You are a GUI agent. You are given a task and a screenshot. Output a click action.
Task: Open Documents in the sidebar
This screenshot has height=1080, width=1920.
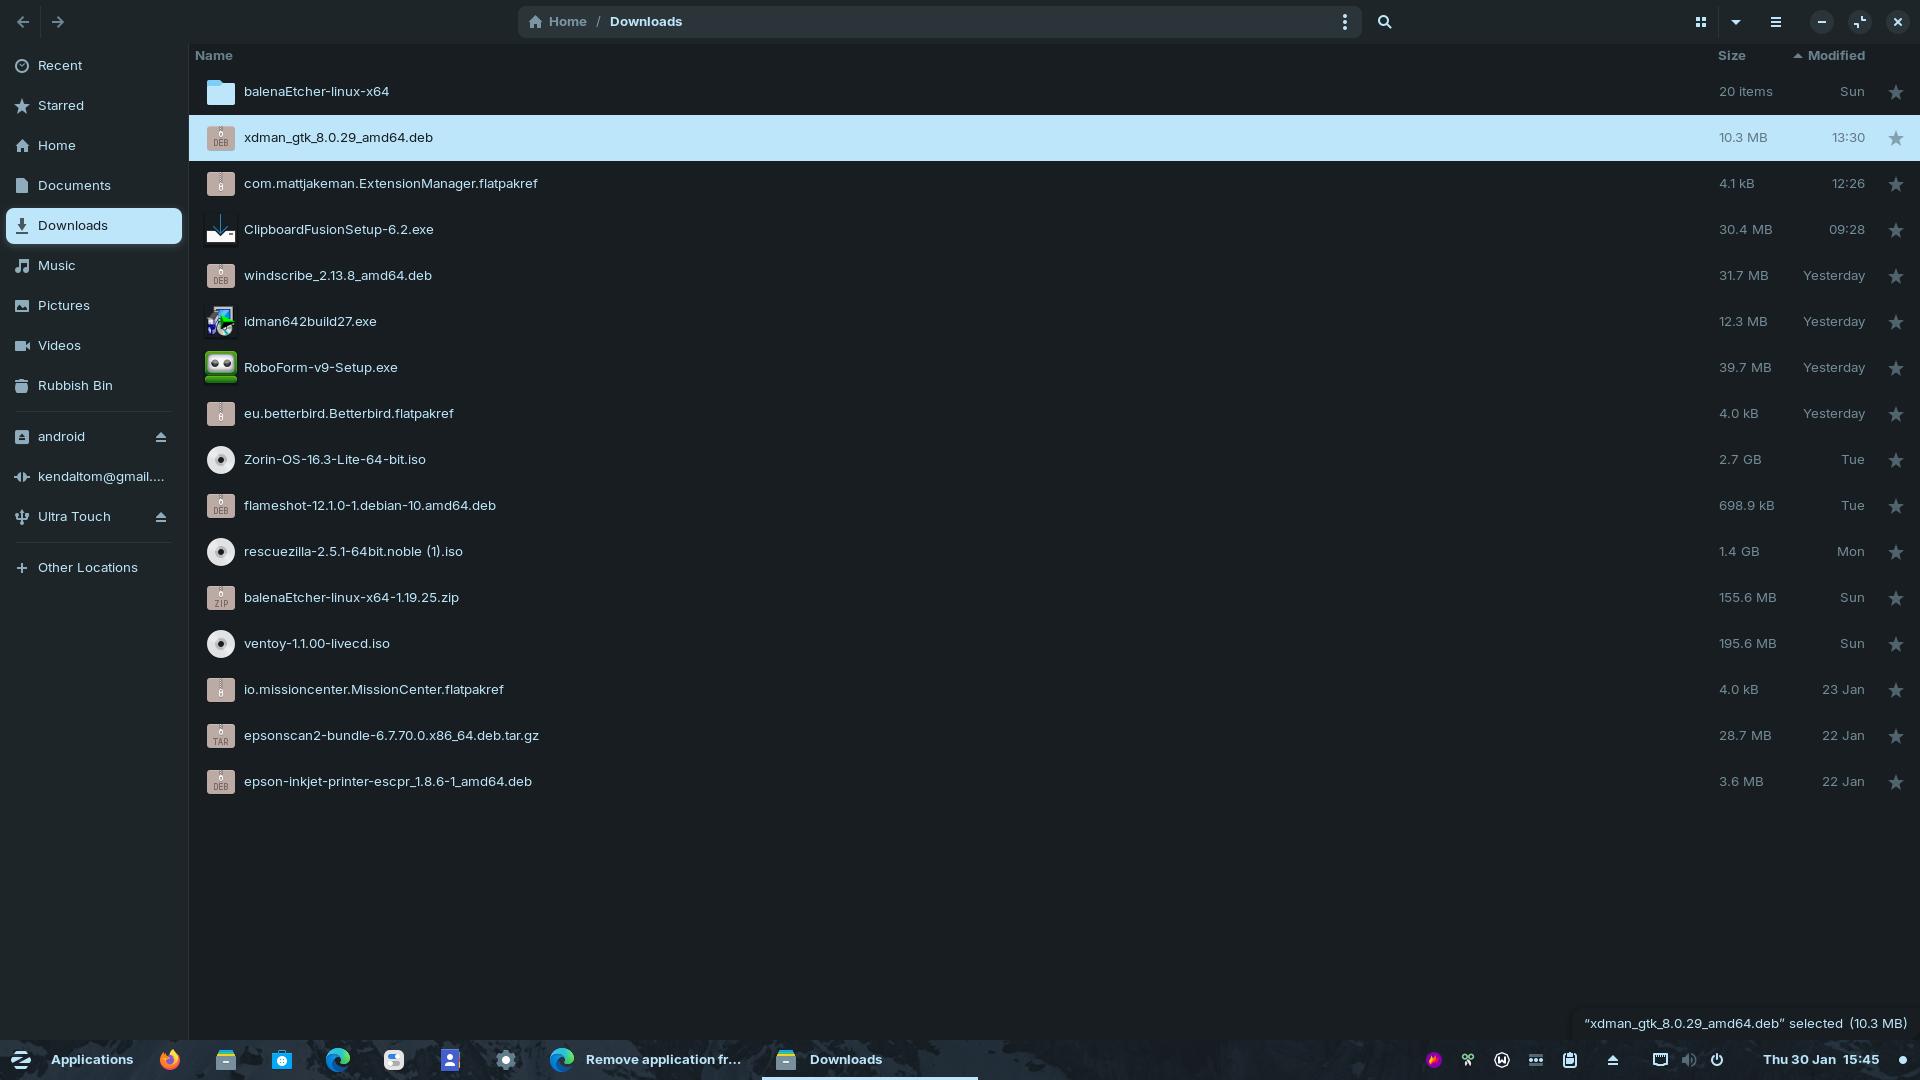(x=94, y=185)
